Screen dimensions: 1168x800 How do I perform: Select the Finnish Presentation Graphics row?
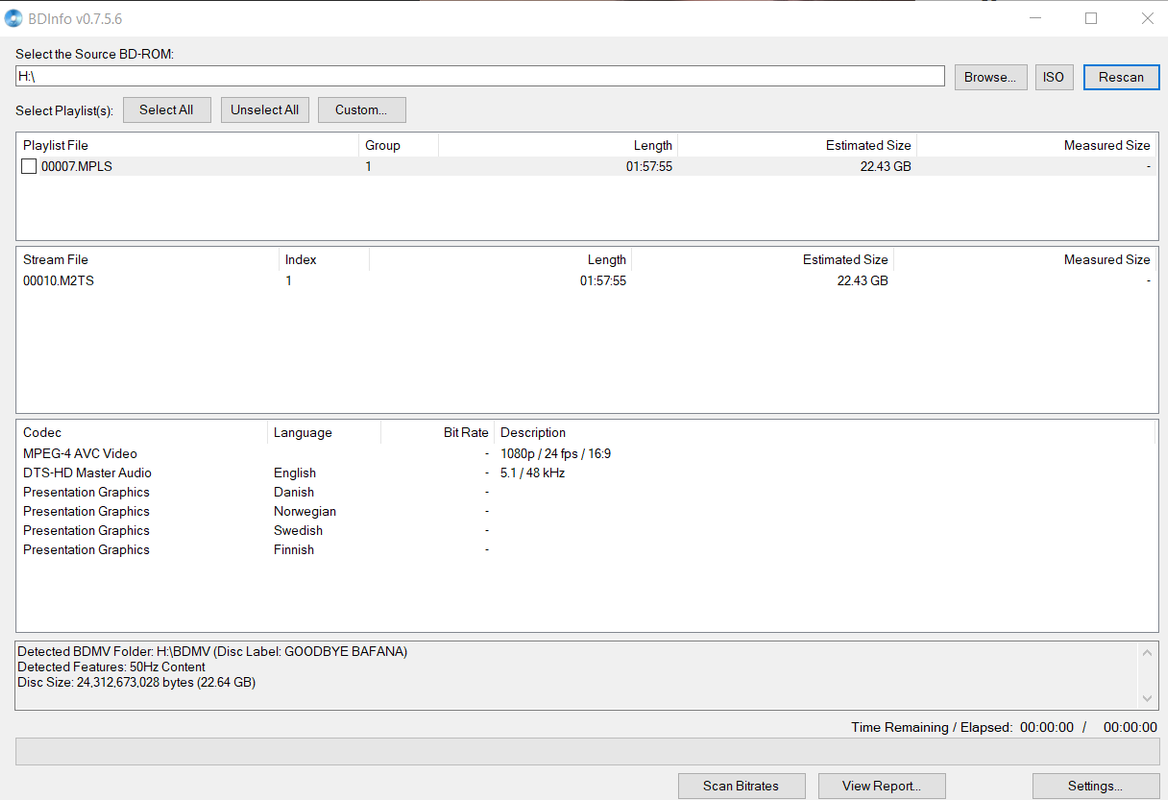(587, 550)
